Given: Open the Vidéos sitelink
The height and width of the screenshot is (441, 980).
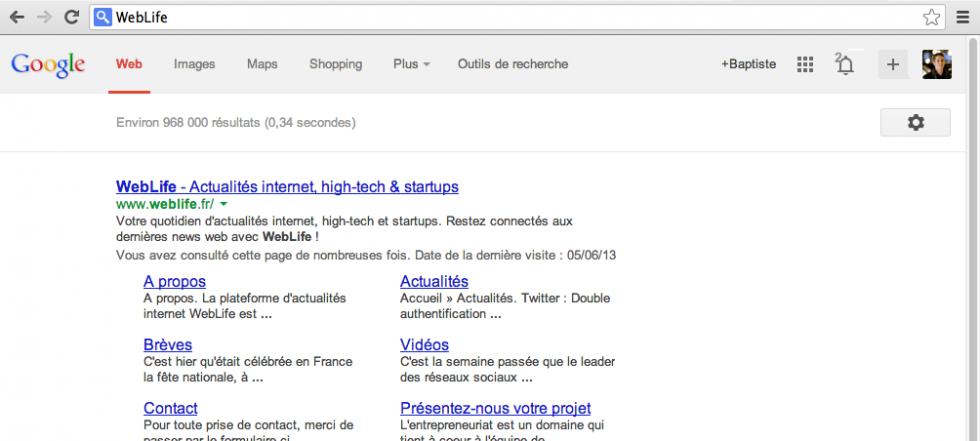Looking at the screenshot, I should click(x=424, y=345).
